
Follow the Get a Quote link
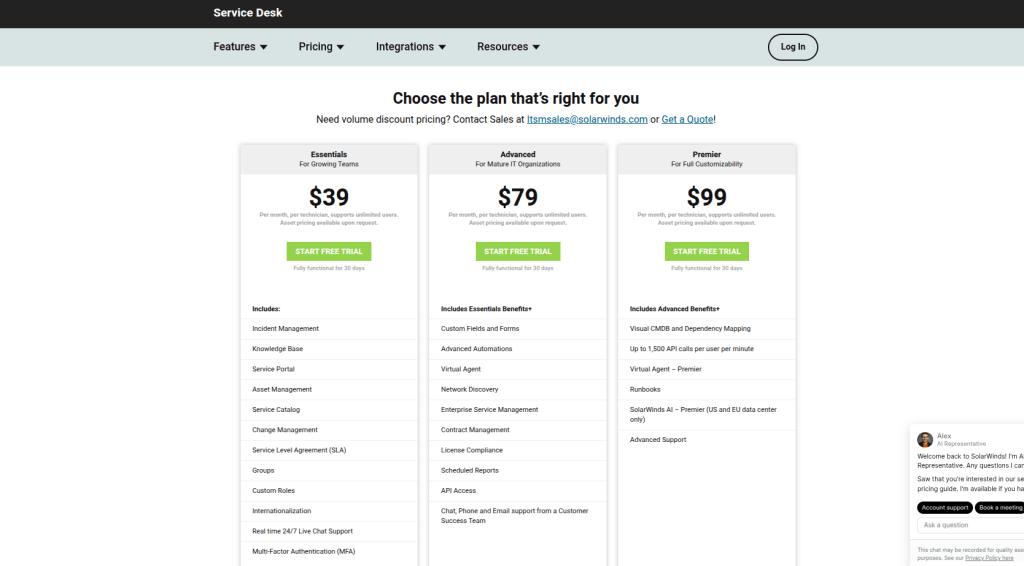(687, 119)
